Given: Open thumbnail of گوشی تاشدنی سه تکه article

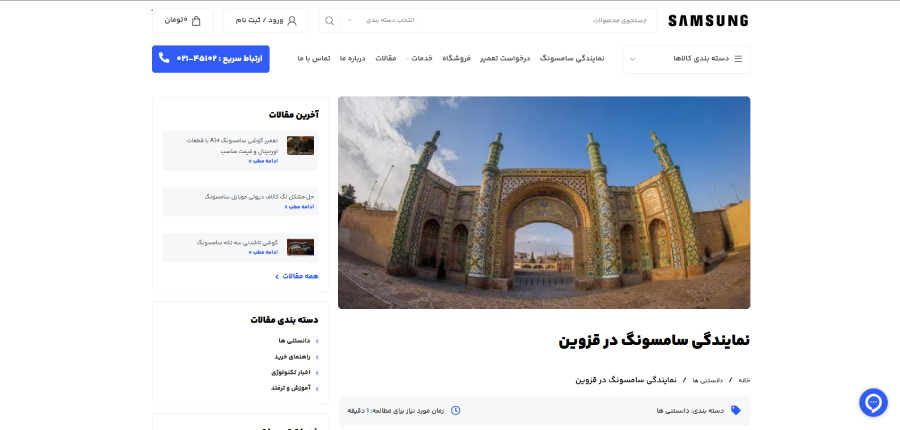Looking at the screenshot, I should click(300, 247).
